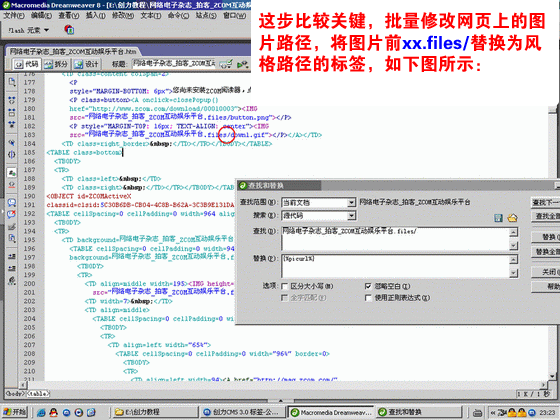Image resolution: width=560 pixels, height=420 pixels.
Task: Select the <table> tag in tag selector
Action: pos(38,394)
